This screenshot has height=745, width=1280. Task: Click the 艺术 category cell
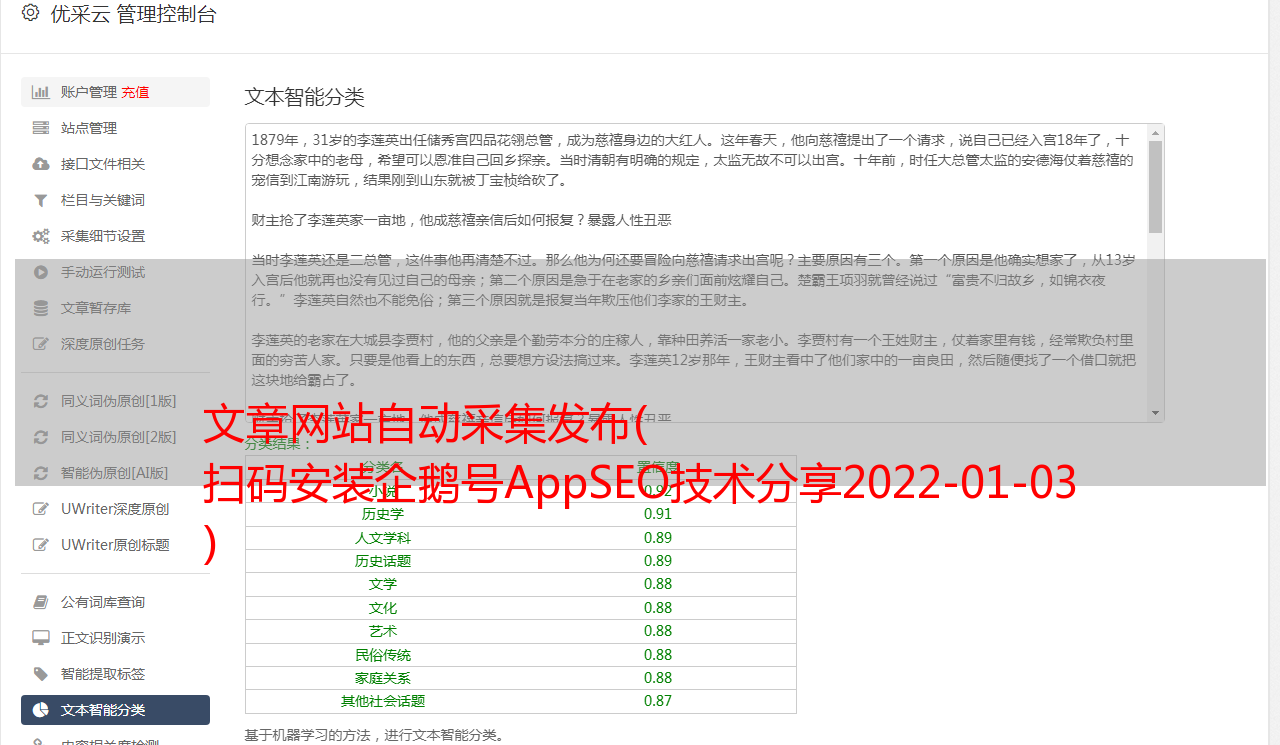383,631
